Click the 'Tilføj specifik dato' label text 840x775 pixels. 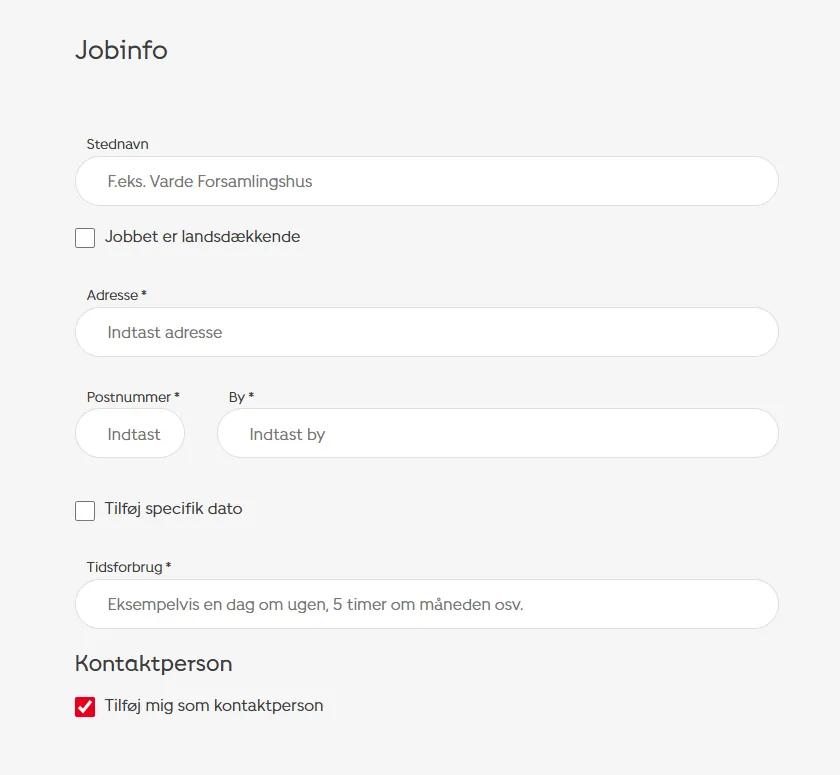173,509
